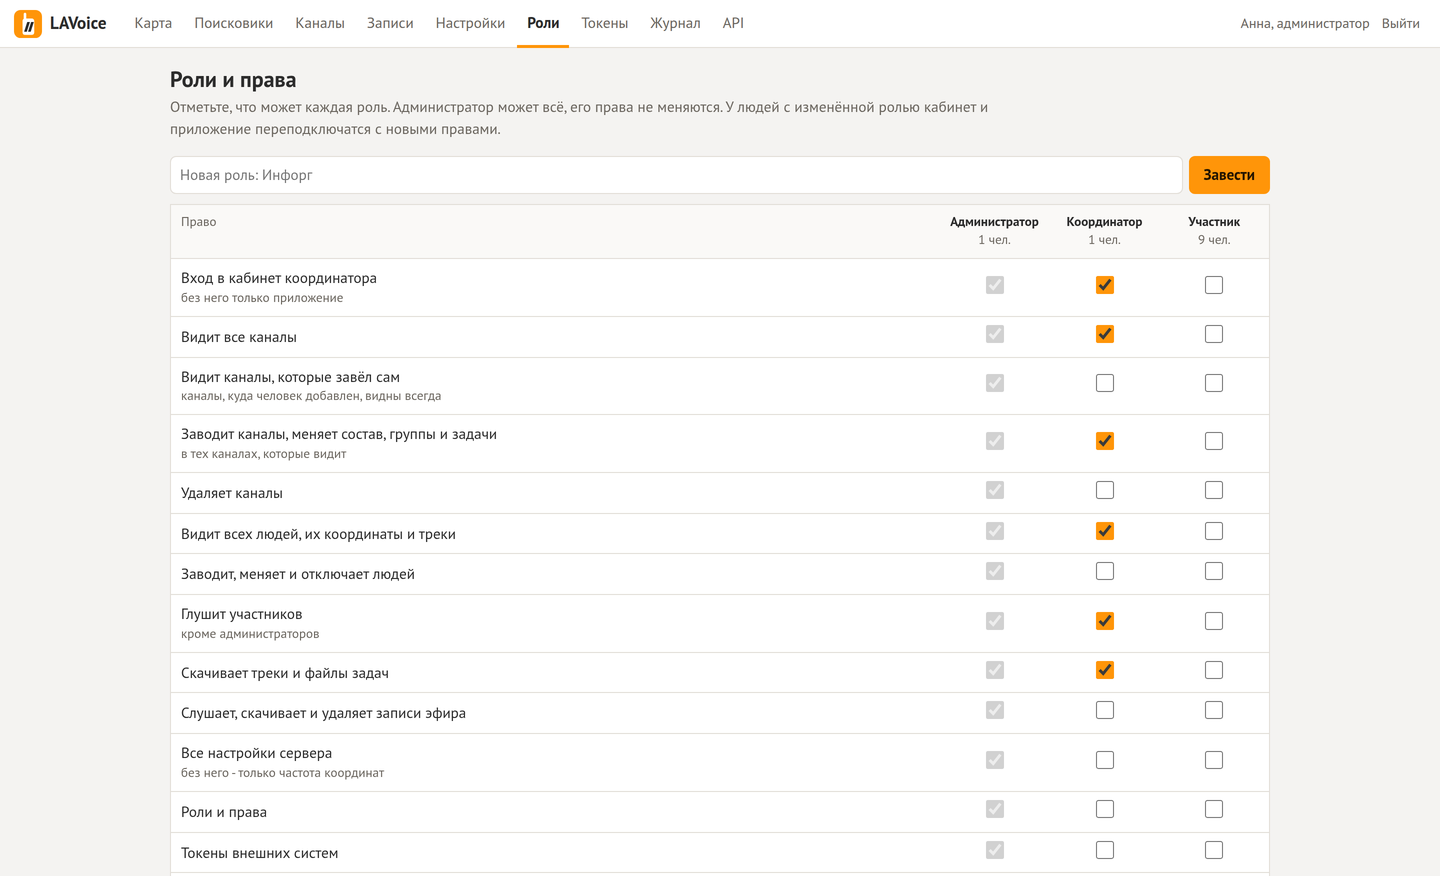Click the user name Анна, администратор

(1305, 23)
